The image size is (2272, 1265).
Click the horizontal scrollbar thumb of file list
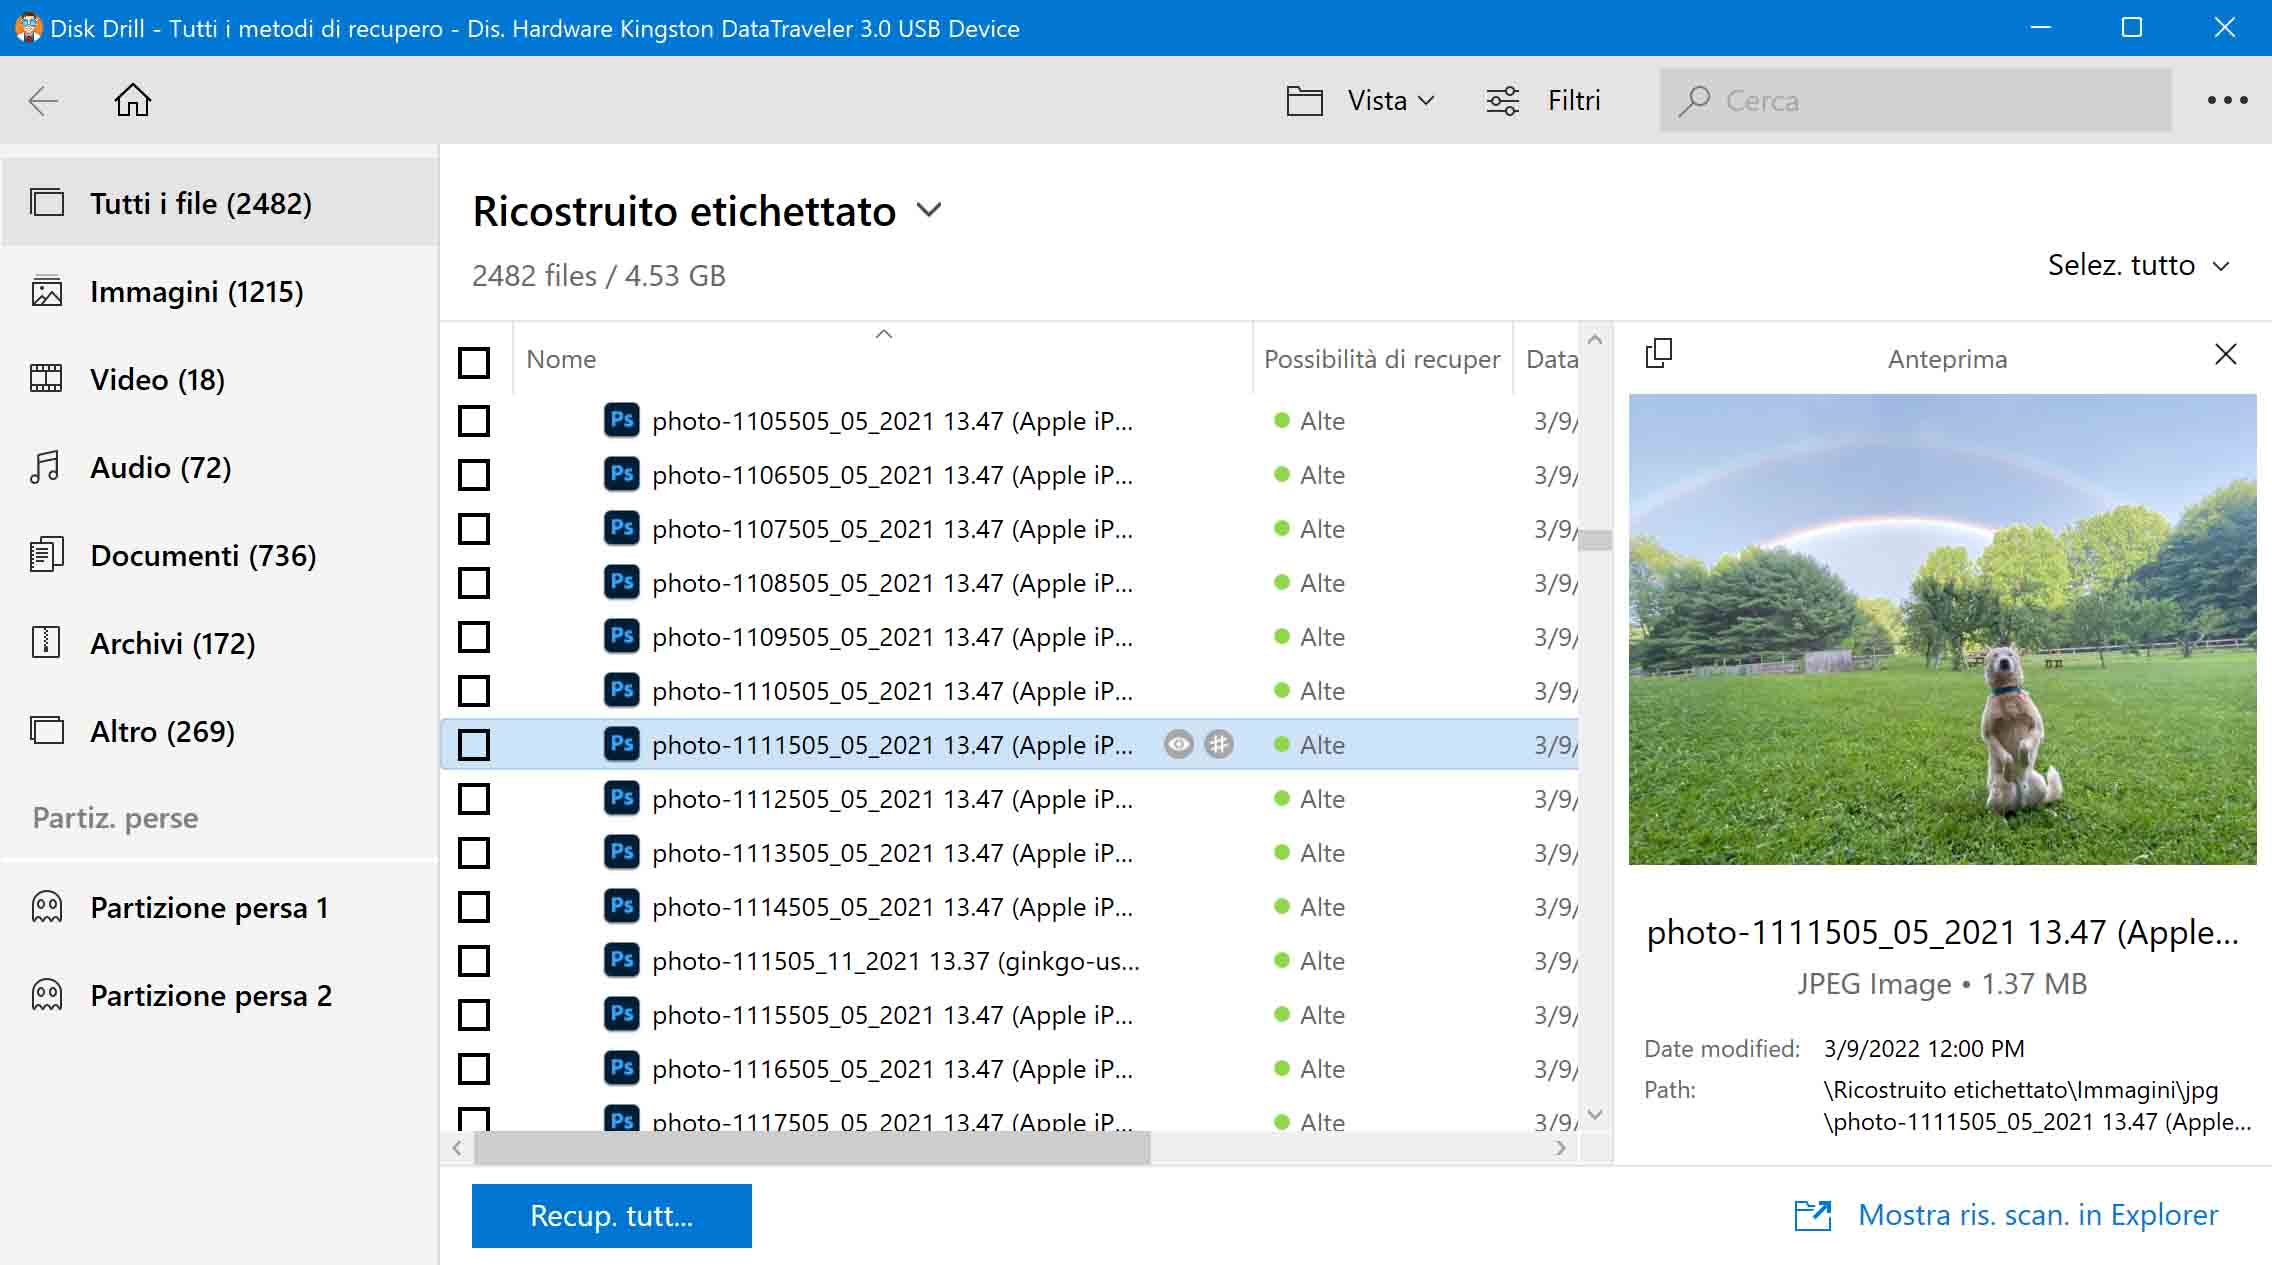pyautogui.click(x=812, y=1148)
